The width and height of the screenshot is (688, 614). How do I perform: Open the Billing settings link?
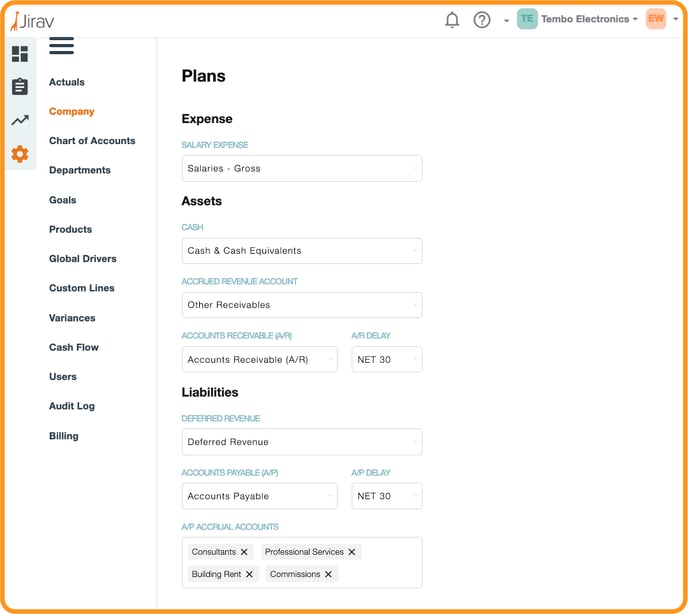pyautogui.click(x=64, y=436)
